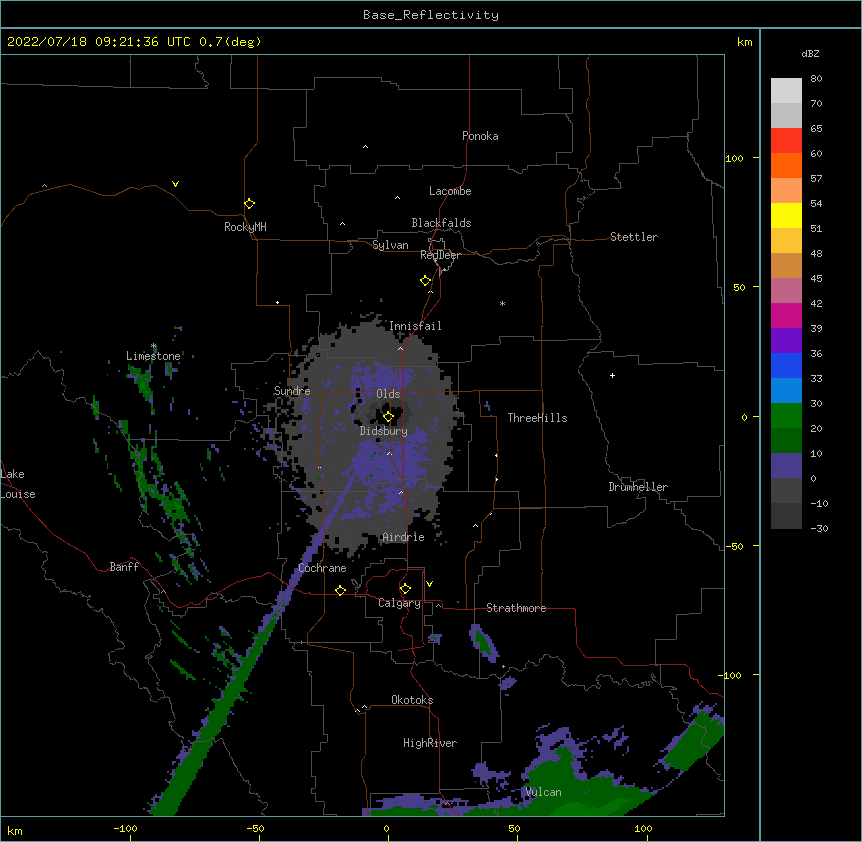Click the slate purple 10 dBZ legend swatch
The height and width of the screenshot is (842, 862).
pos(786,466)
